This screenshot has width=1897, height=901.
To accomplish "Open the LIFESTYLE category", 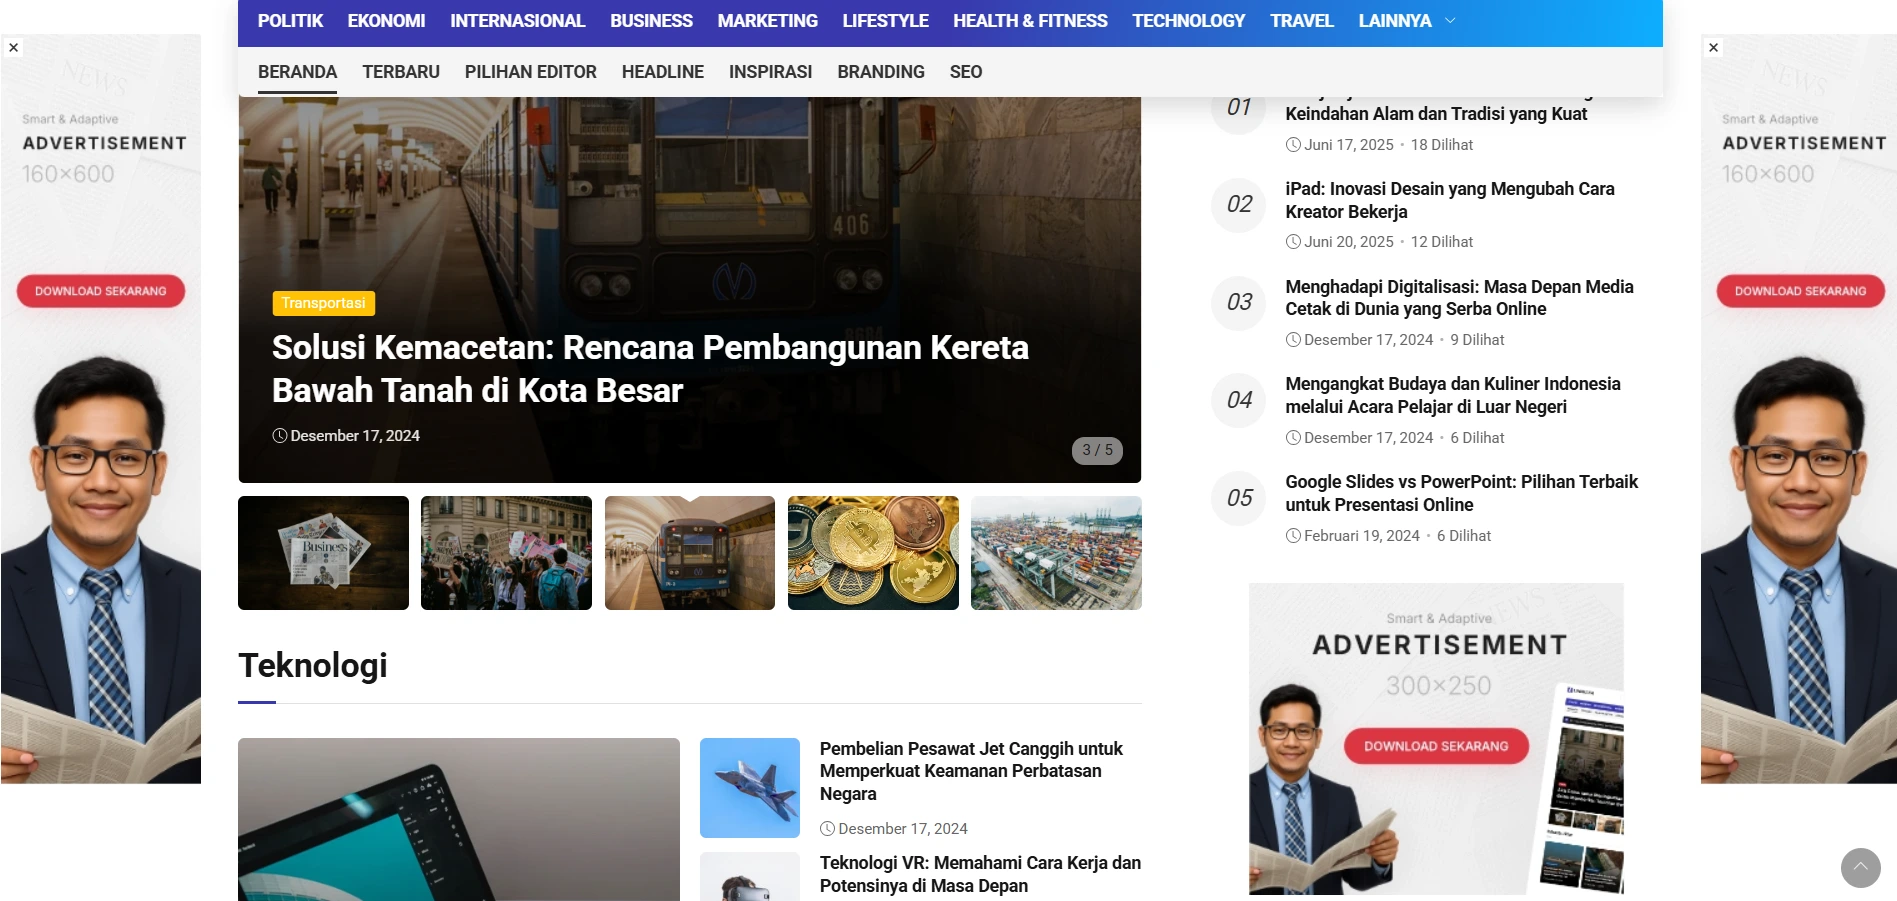I will (885, 21).
